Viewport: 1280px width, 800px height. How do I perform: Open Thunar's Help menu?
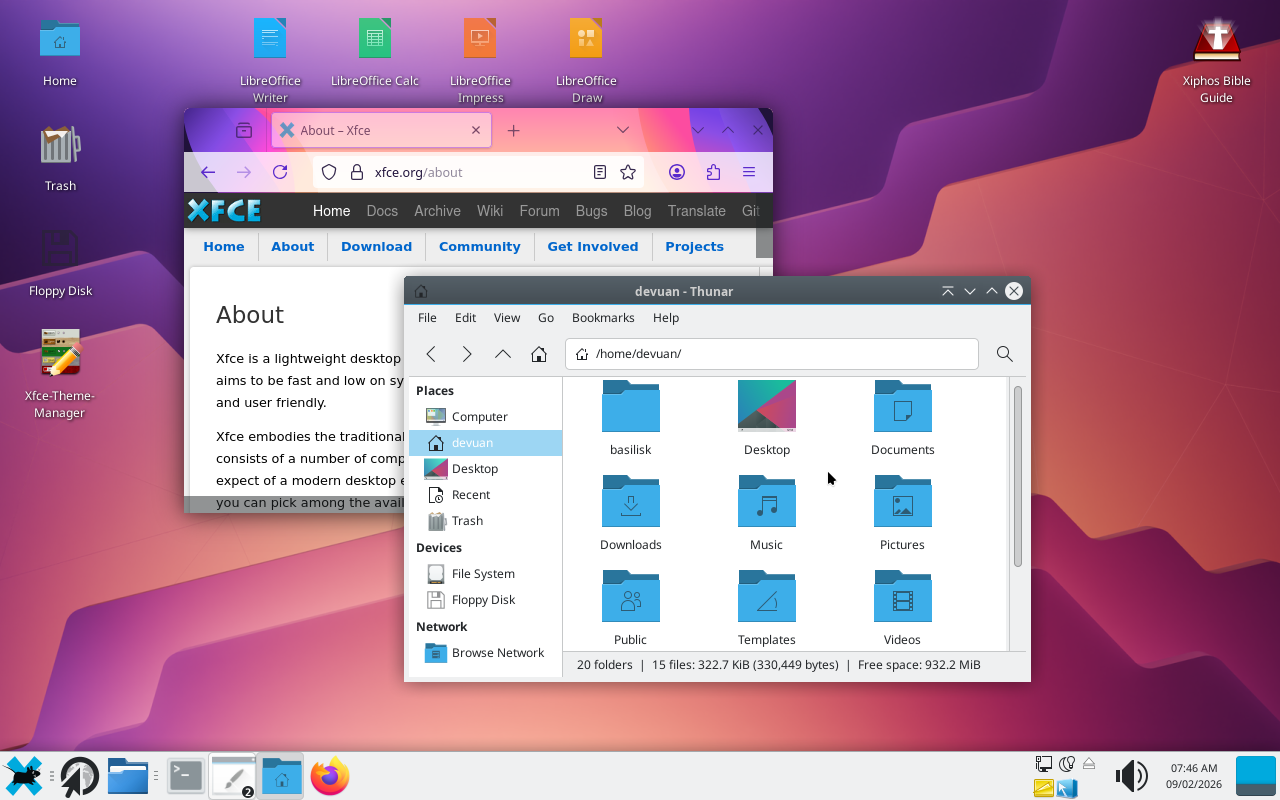666,318
